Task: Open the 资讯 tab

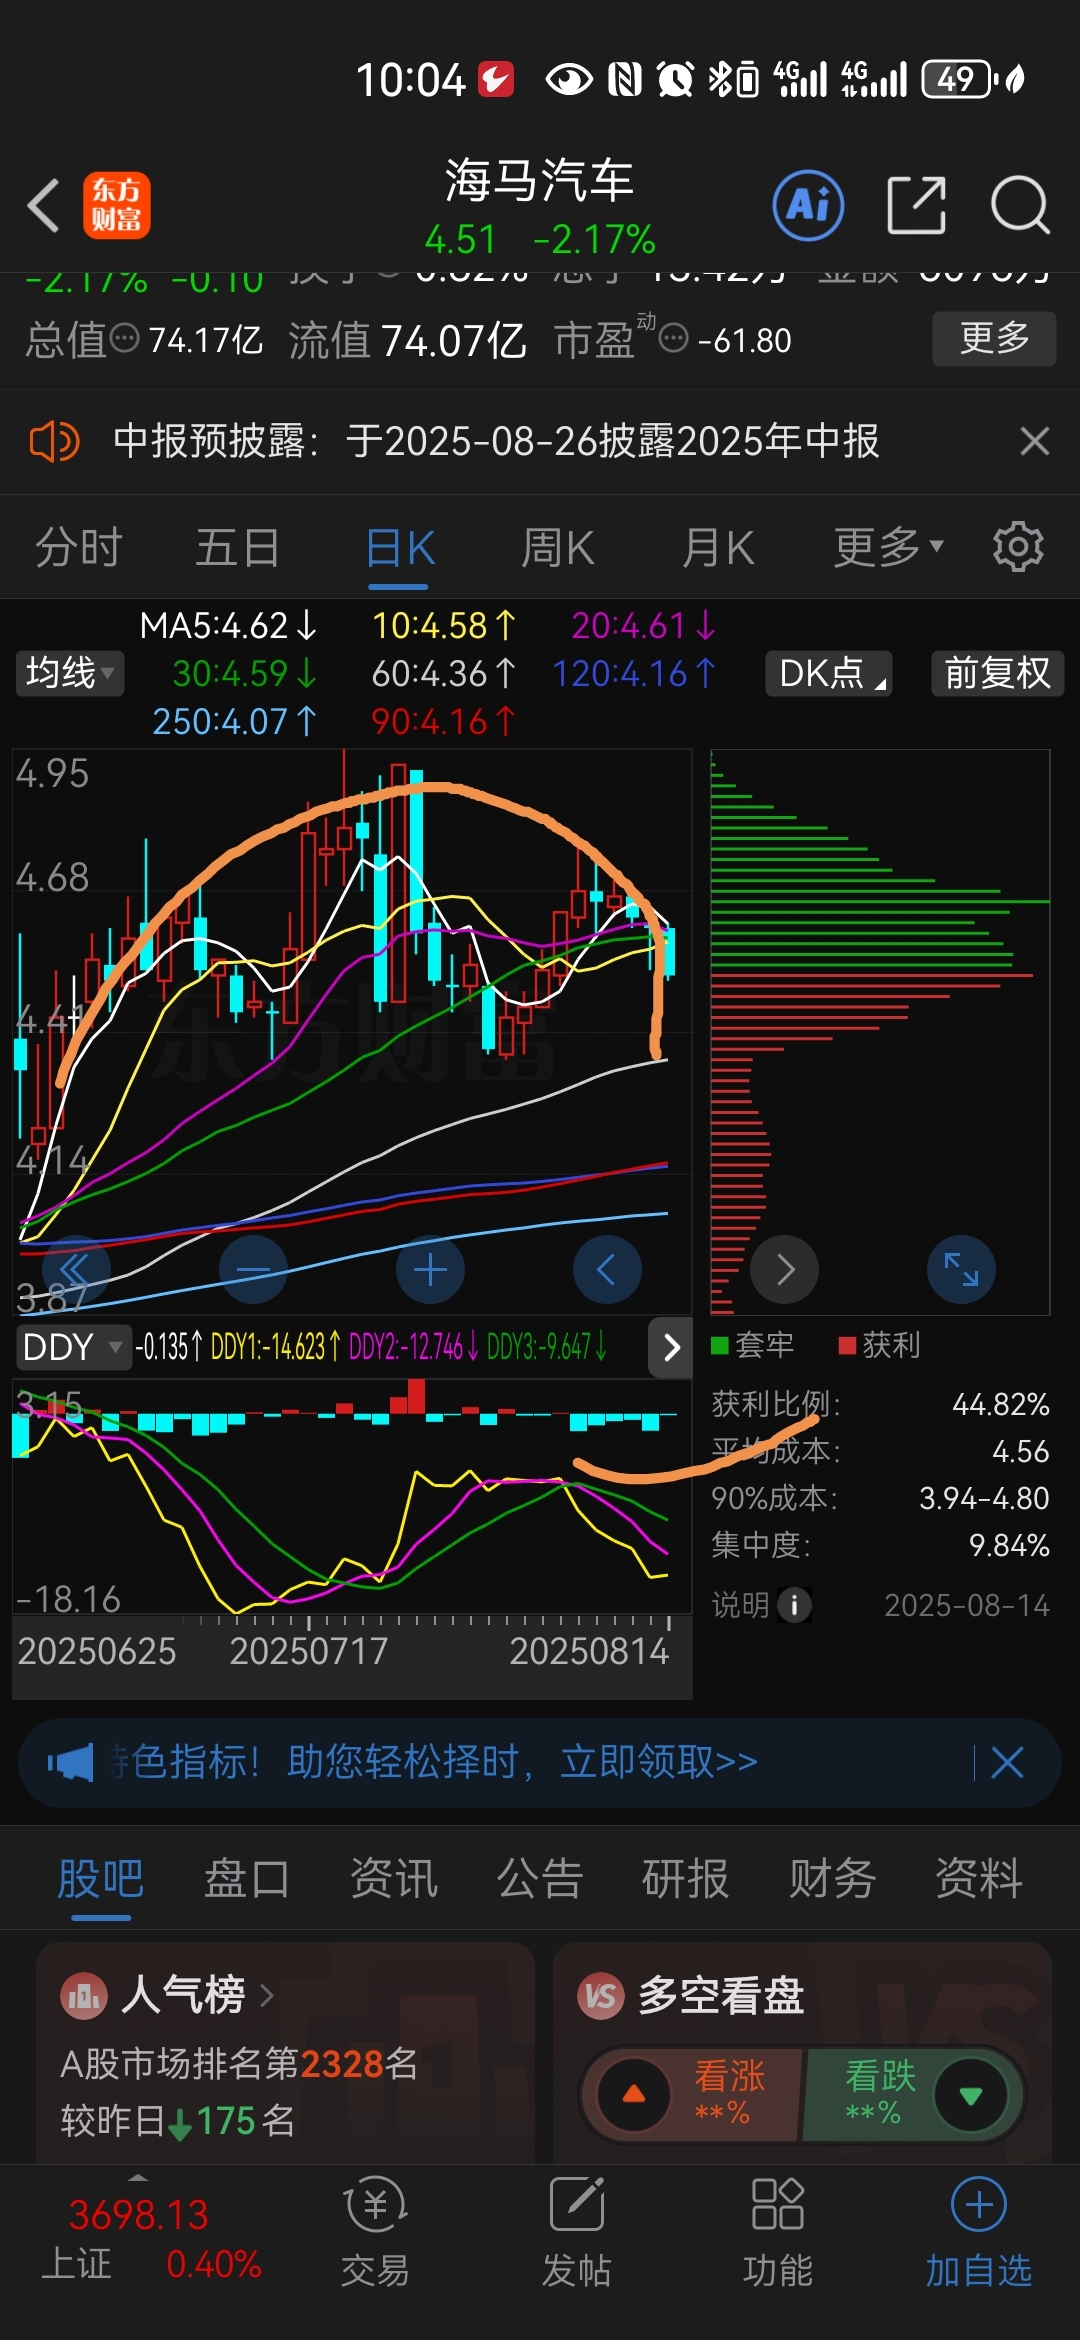Action: coord(393,1878)
